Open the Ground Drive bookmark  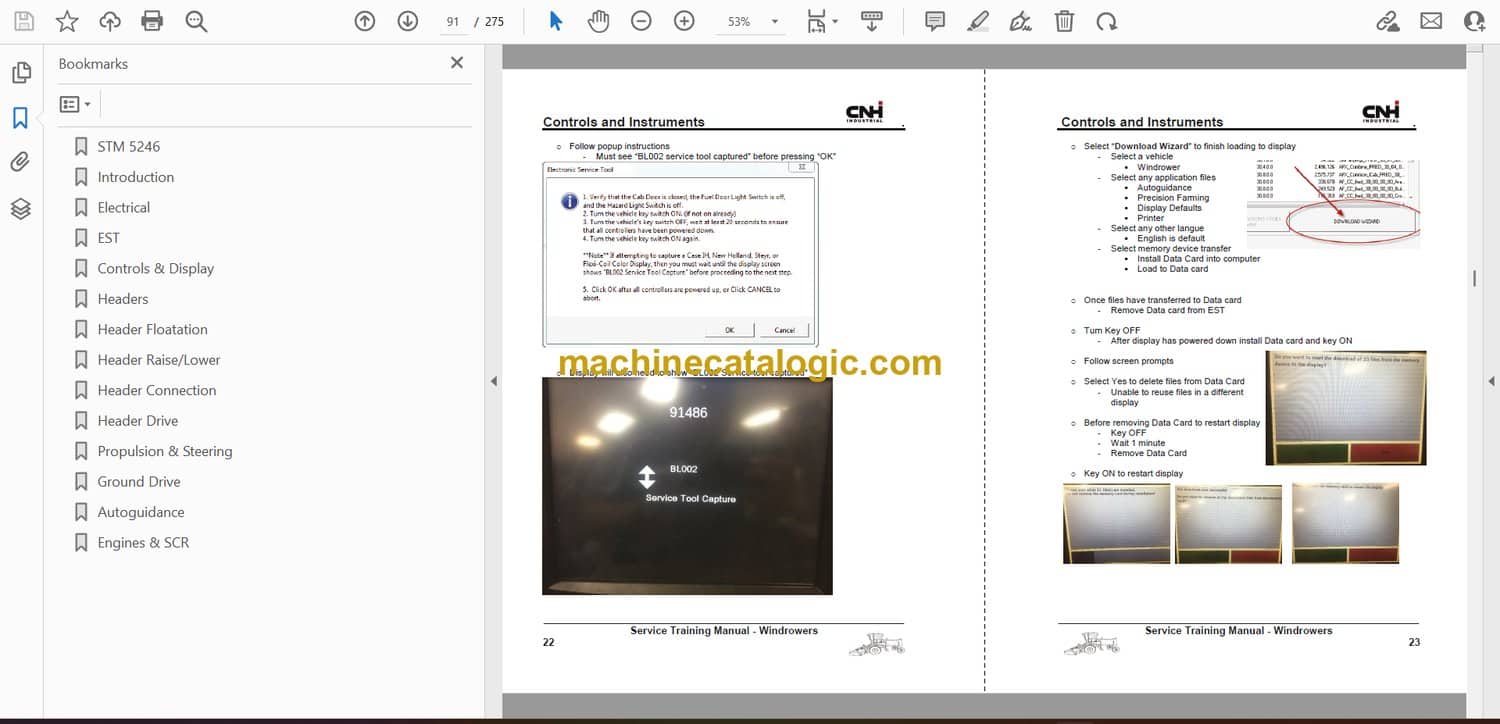point(139,482)
